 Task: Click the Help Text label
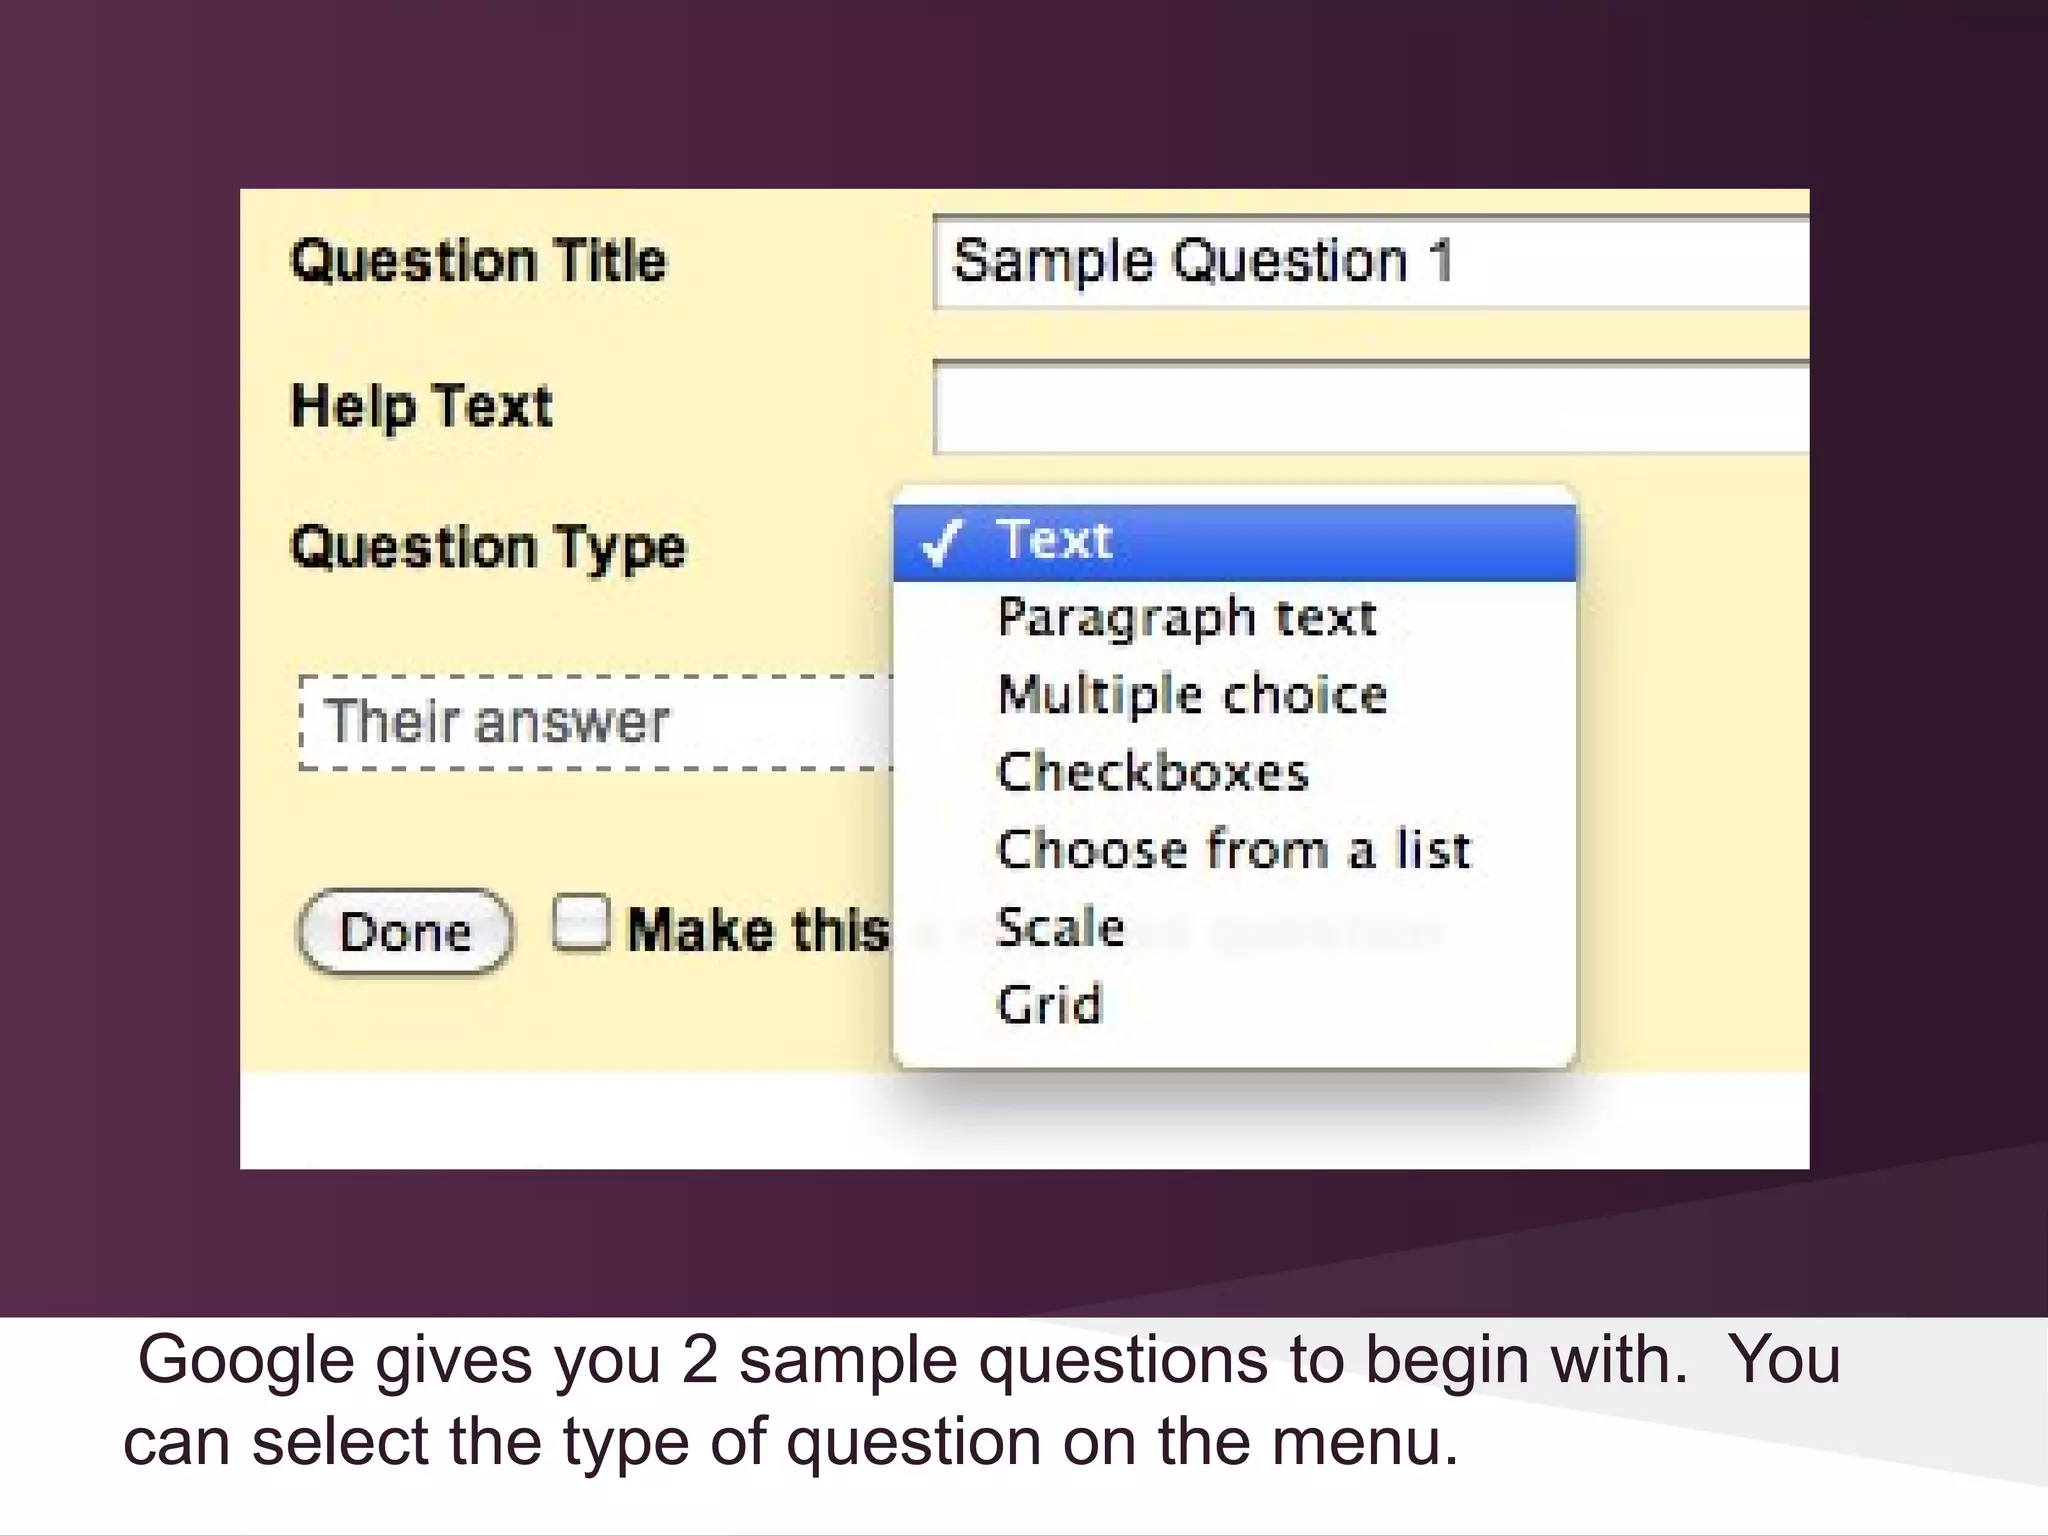(421, 406)
